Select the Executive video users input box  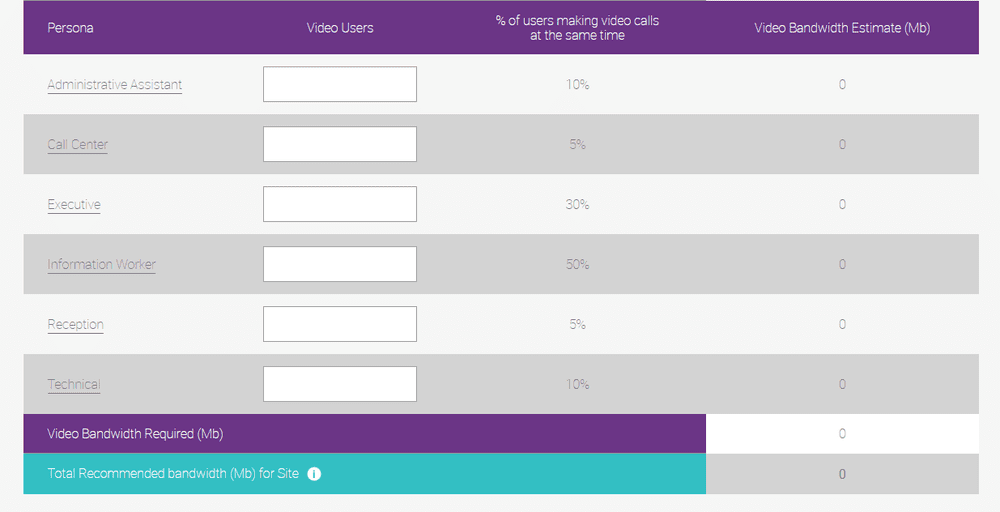point(340,204)
